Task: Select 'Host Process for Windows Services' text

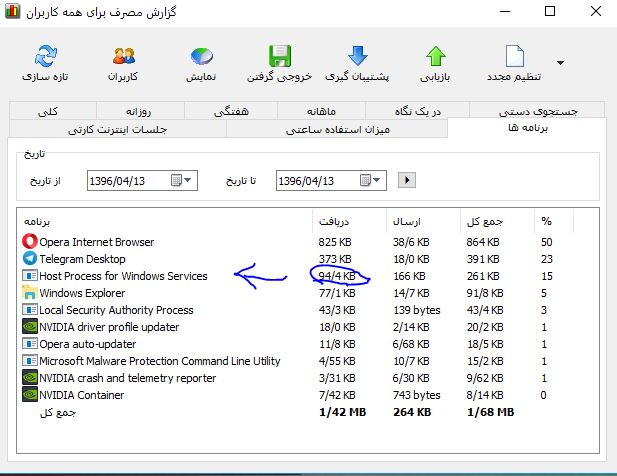Action: (x=123, y=276)
